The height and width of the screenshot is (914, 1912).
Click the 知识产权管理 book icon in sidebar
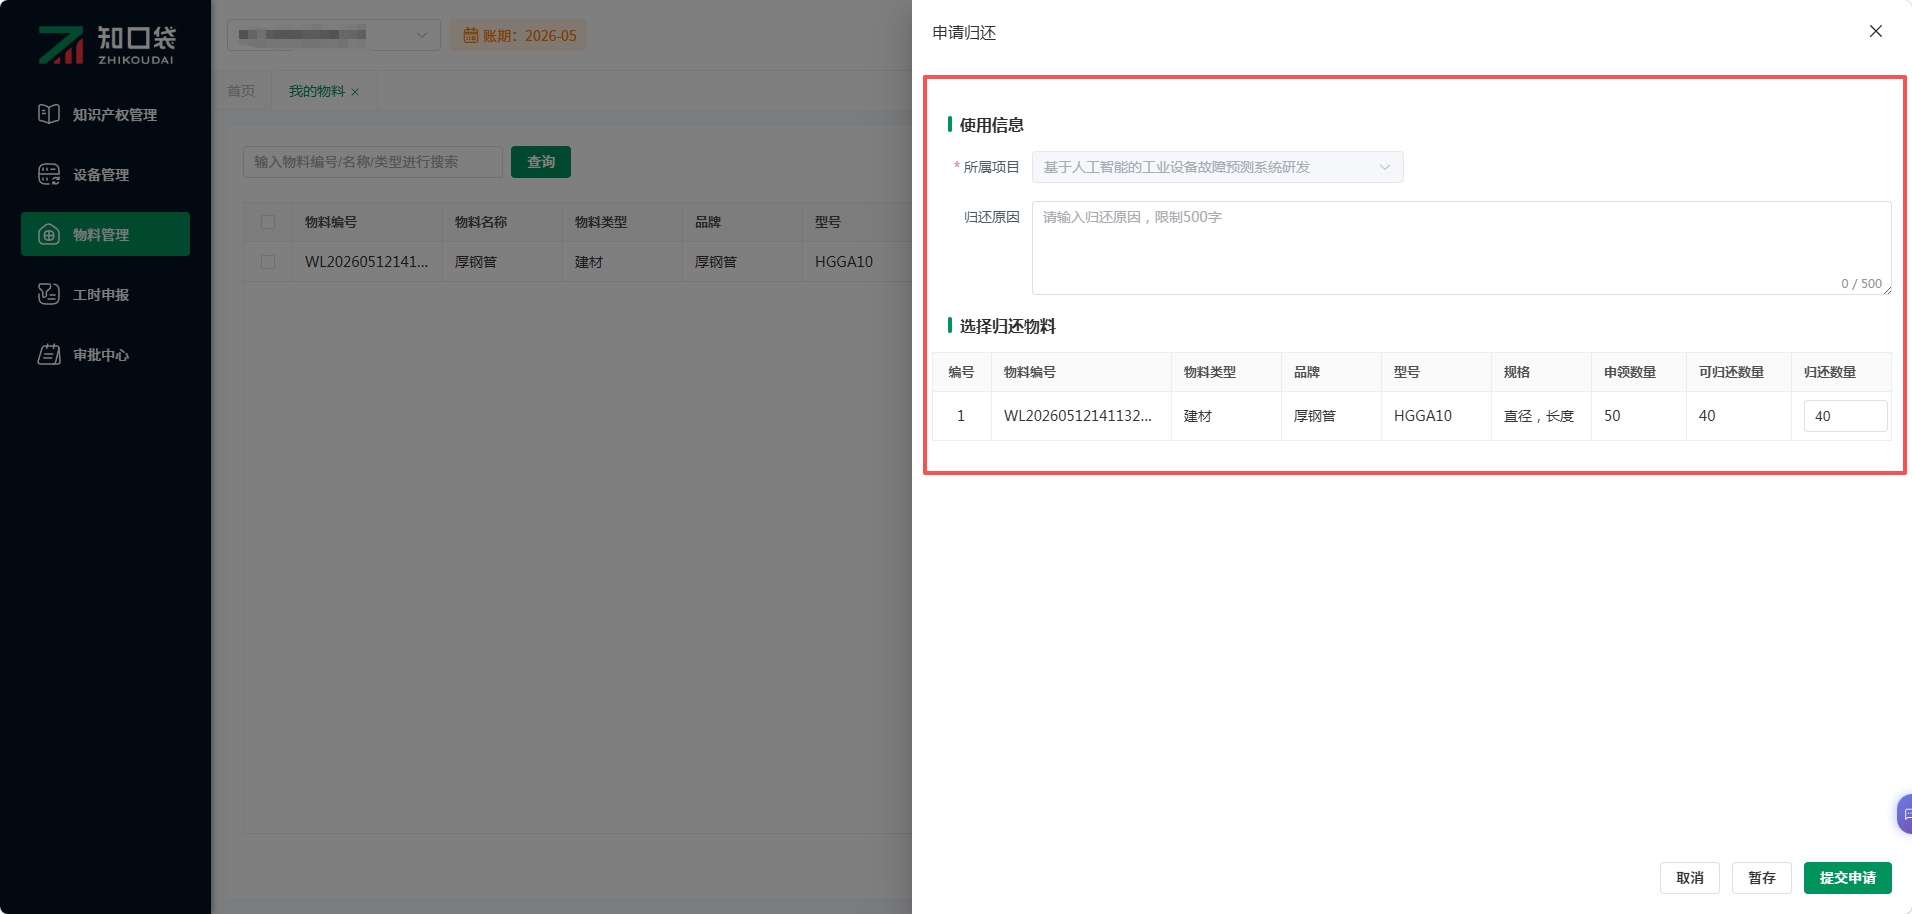pos(49,114)
